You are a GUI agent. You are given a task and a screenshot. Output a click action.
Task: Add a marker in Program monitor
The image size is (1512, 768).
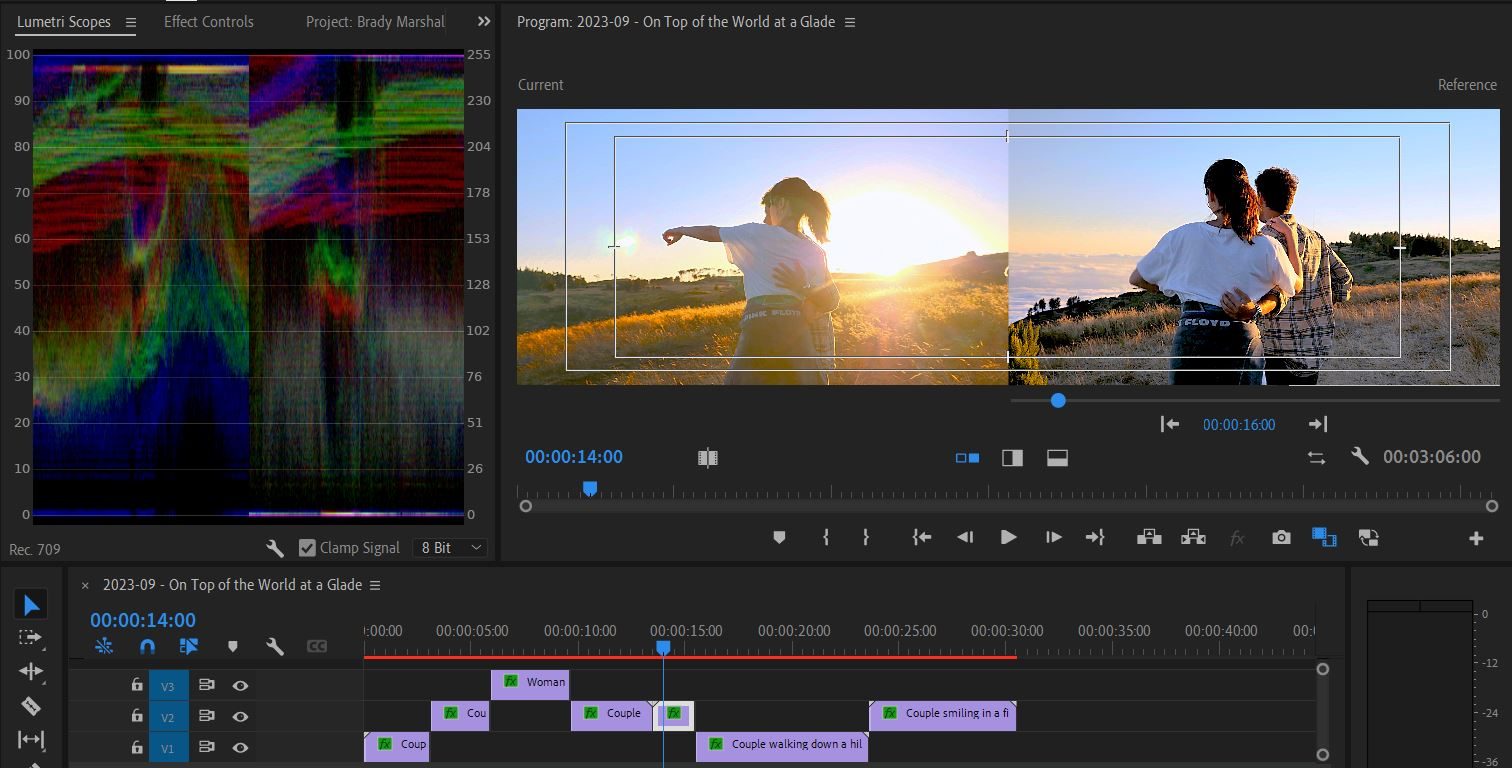(x=779, y=537)
